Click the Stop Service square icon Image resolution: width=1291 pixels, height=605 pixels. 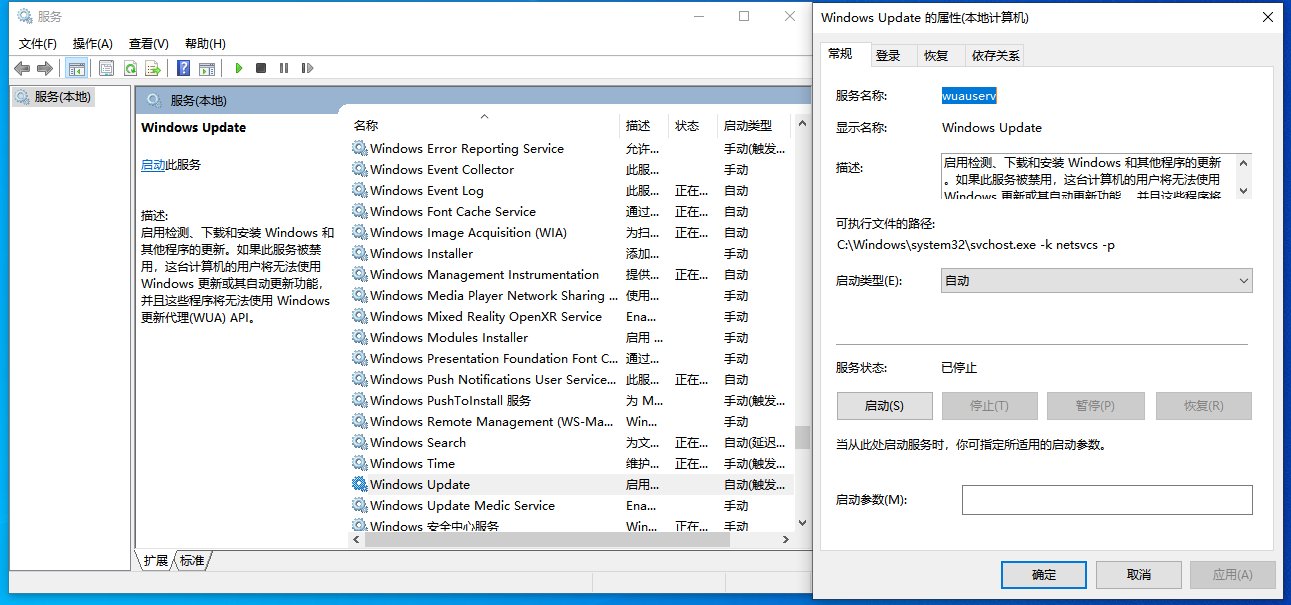[261, 68]
